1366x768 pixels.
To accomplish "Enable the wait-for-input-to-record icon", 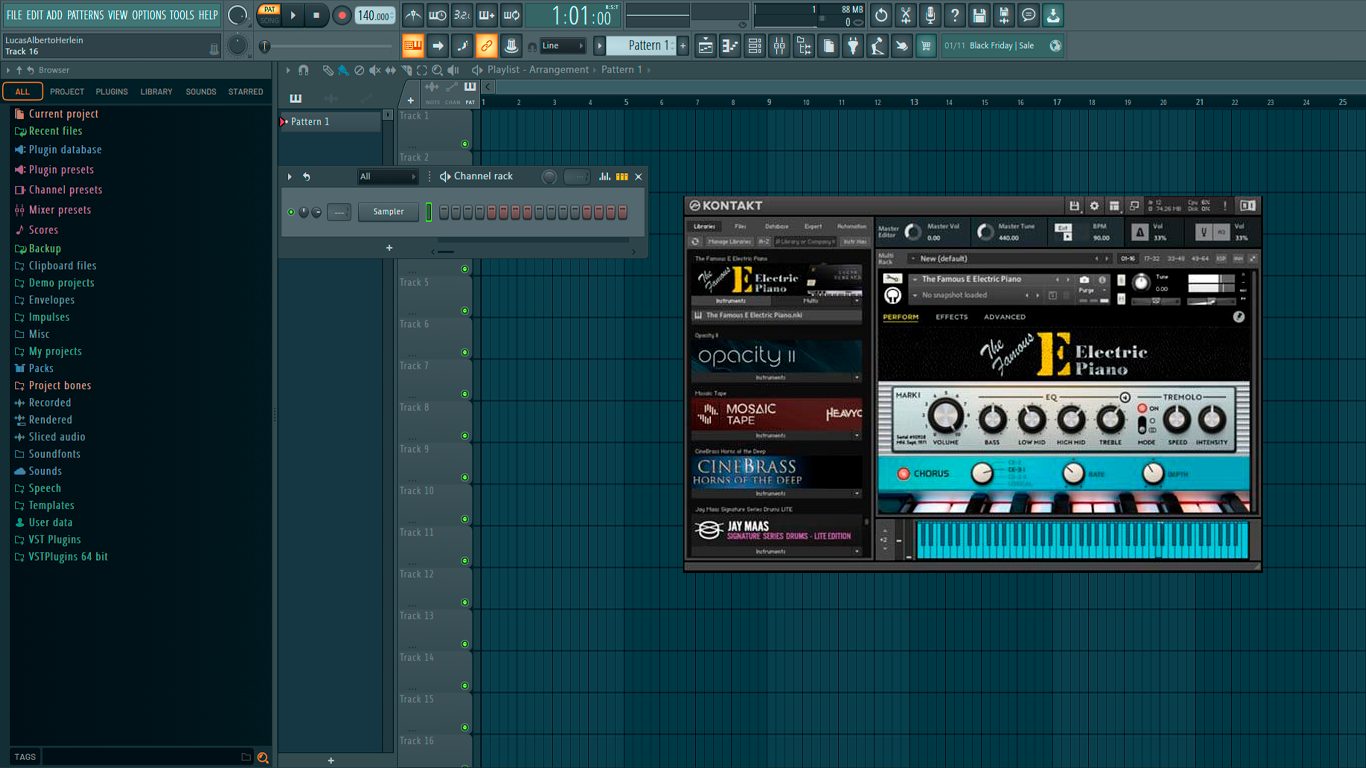I will click(437, 15).
